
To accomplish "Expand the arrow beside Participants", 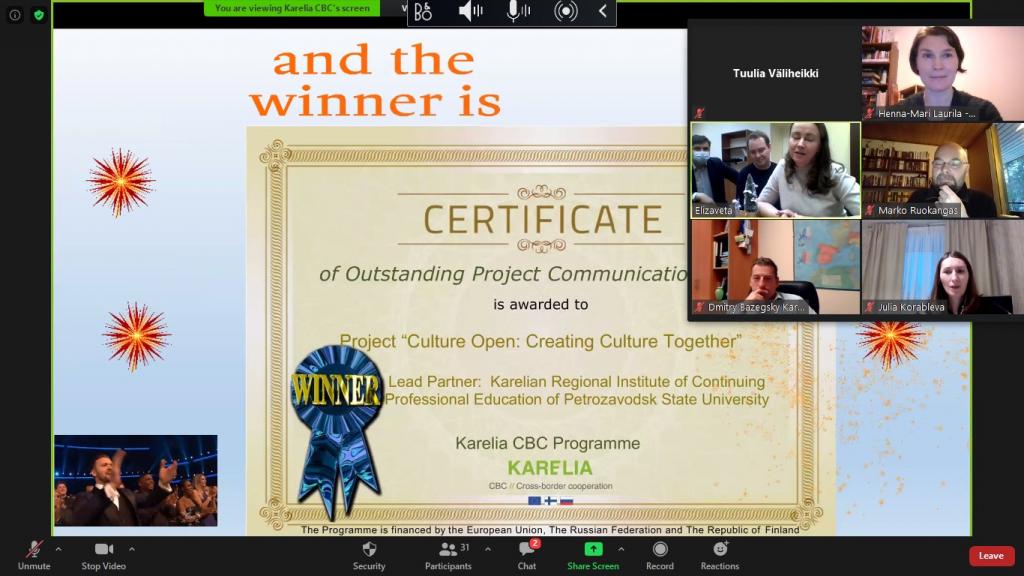I will (488, 549).
